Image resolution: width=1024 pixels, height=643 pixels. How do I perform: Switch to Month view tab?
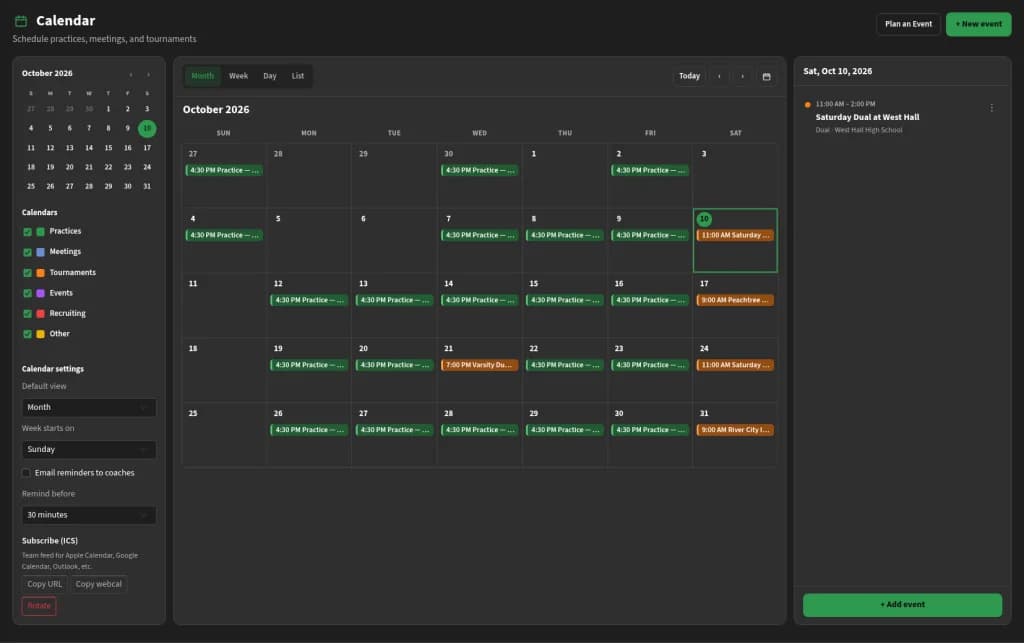click(202, 76)
